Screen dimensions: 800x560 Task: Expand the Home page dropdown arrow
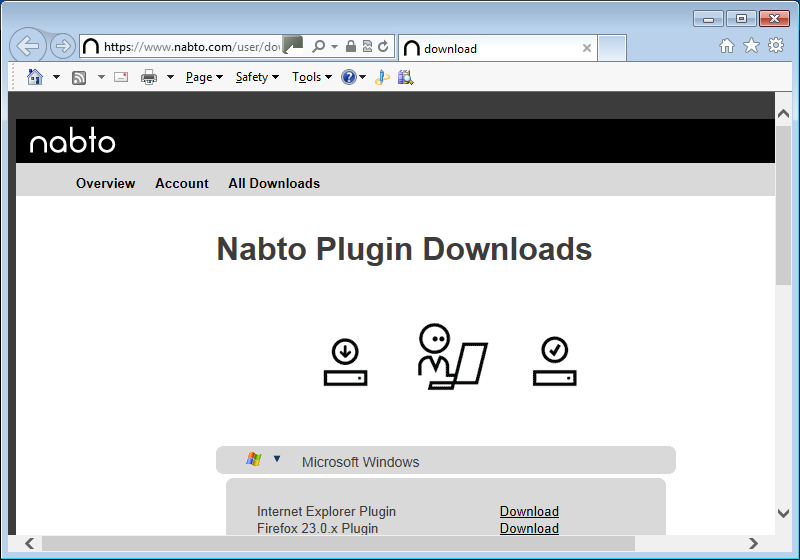[56, 77]
